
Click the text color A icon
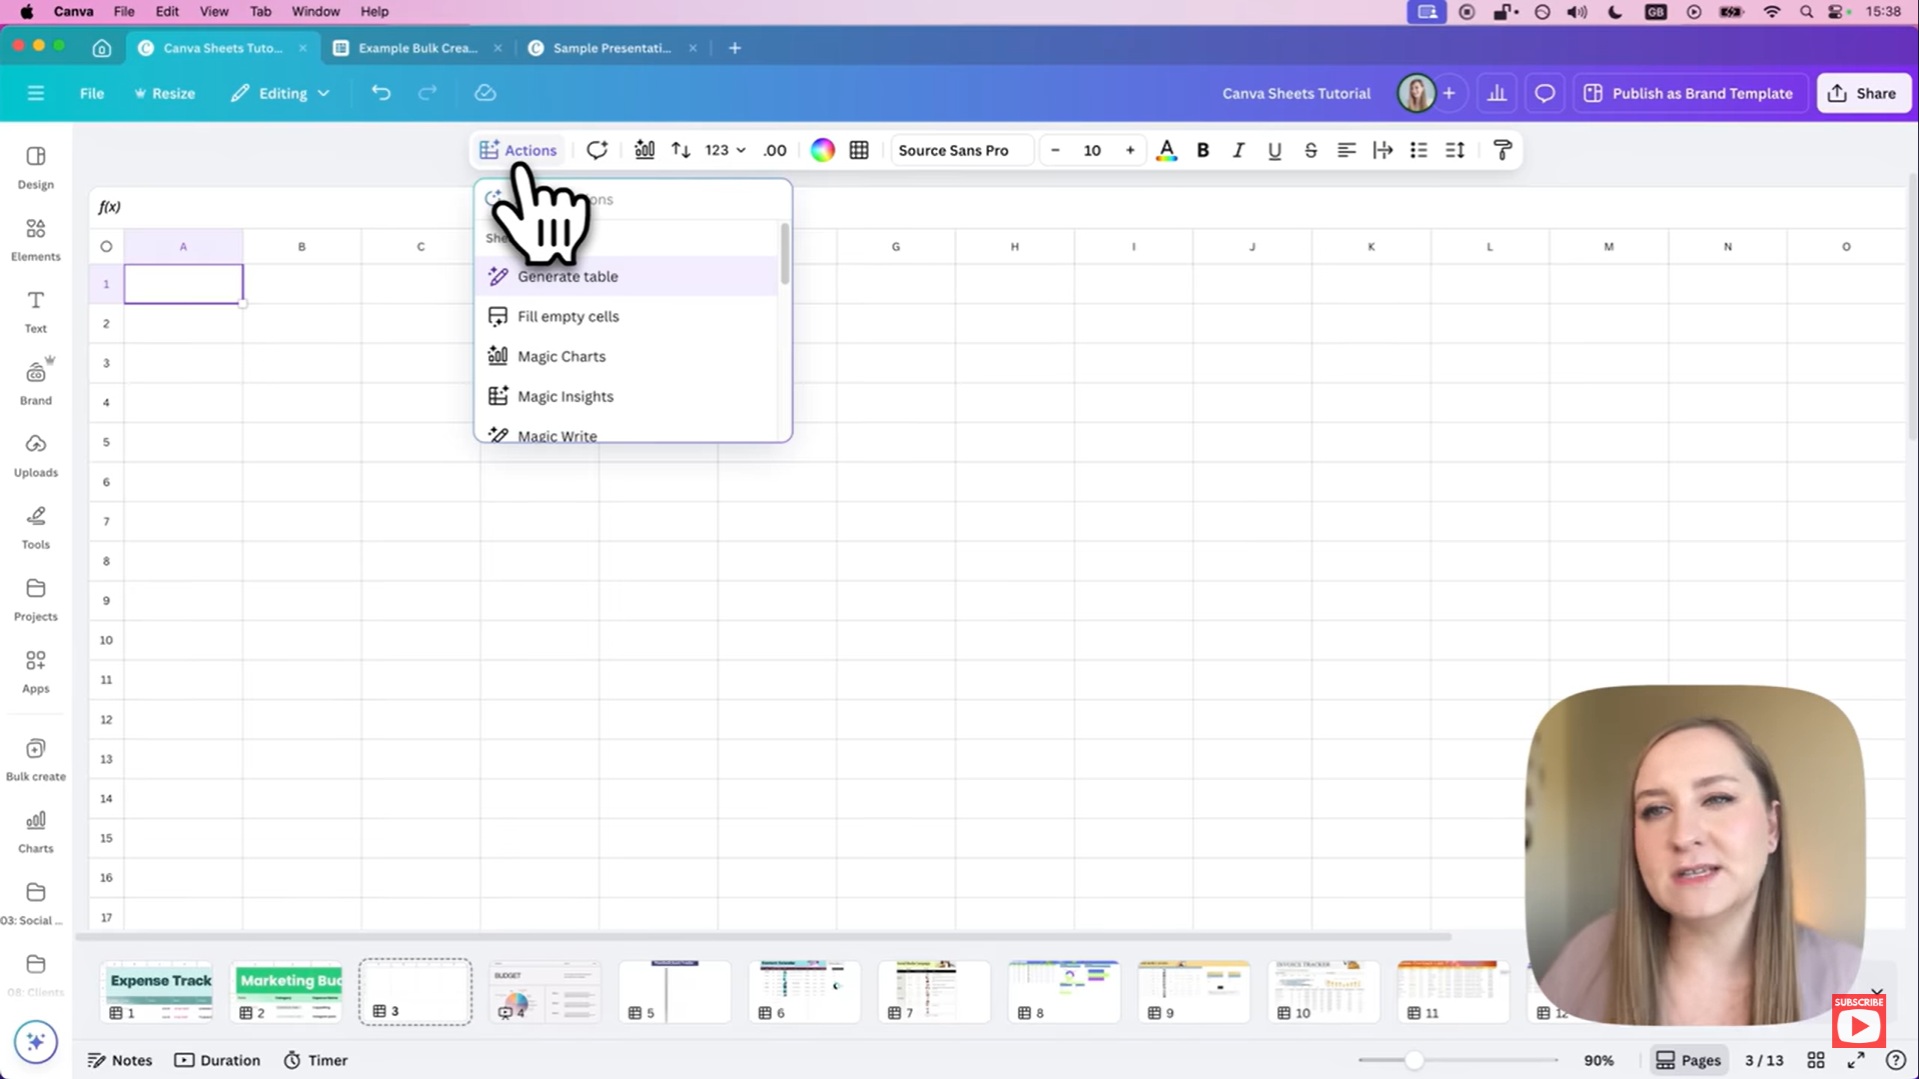[1166, 150]
